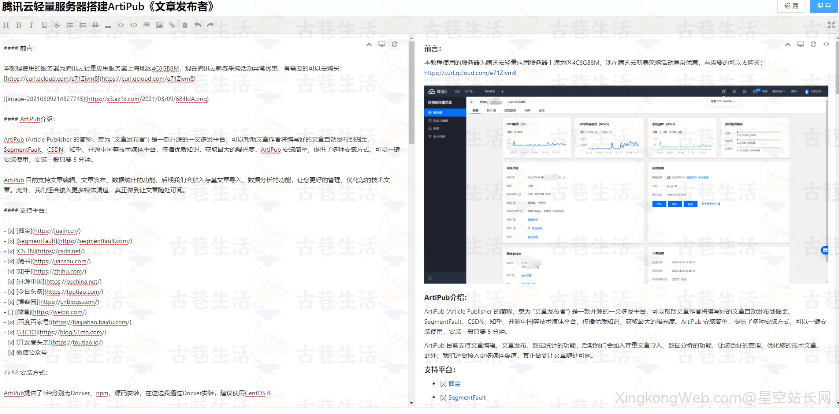Screen dimensions: 839x414
Task: Click the sync icon in the preview pane
Action: (813, 44)
